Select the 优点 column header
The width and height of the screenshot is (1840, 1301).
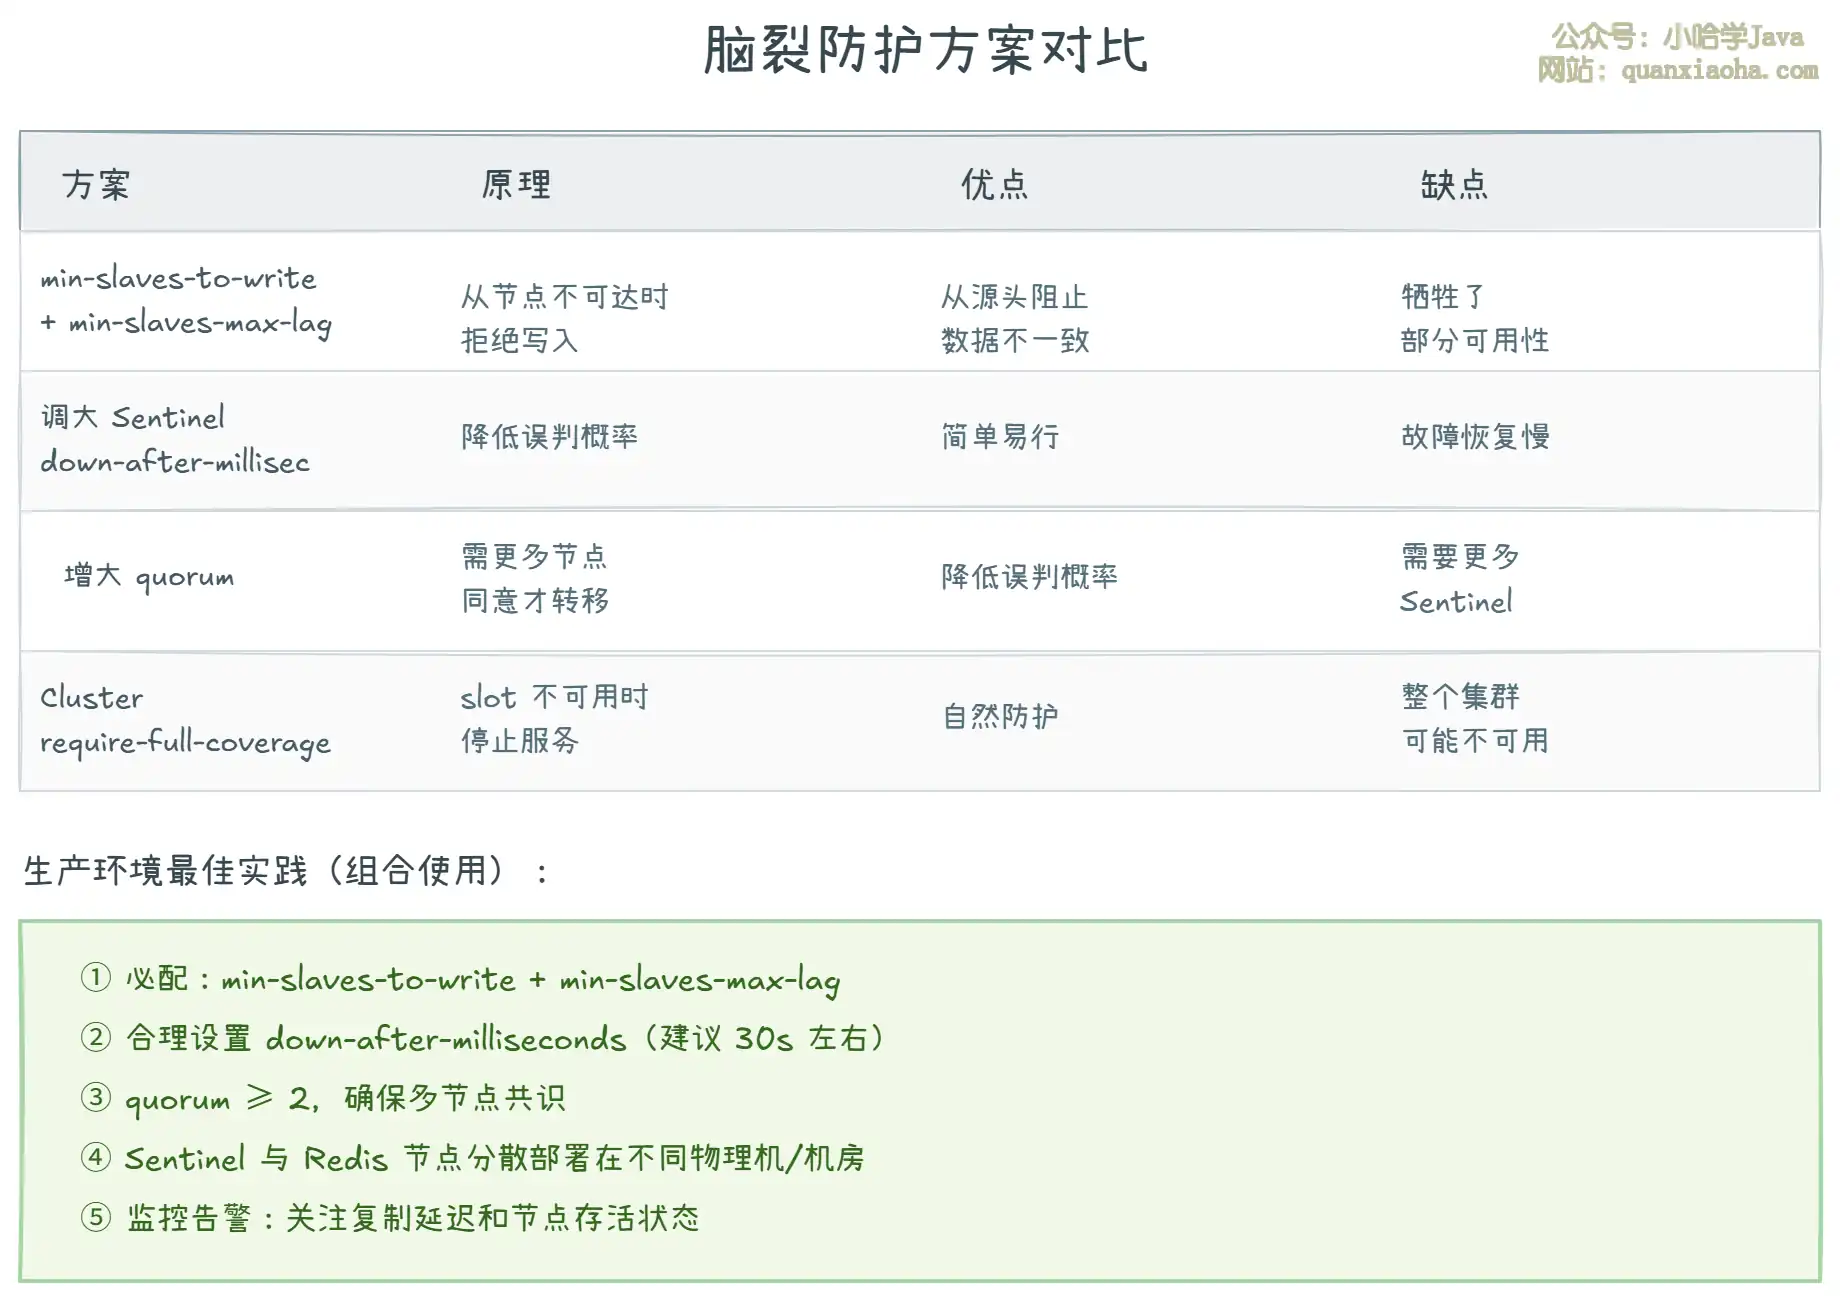[995, 185]
